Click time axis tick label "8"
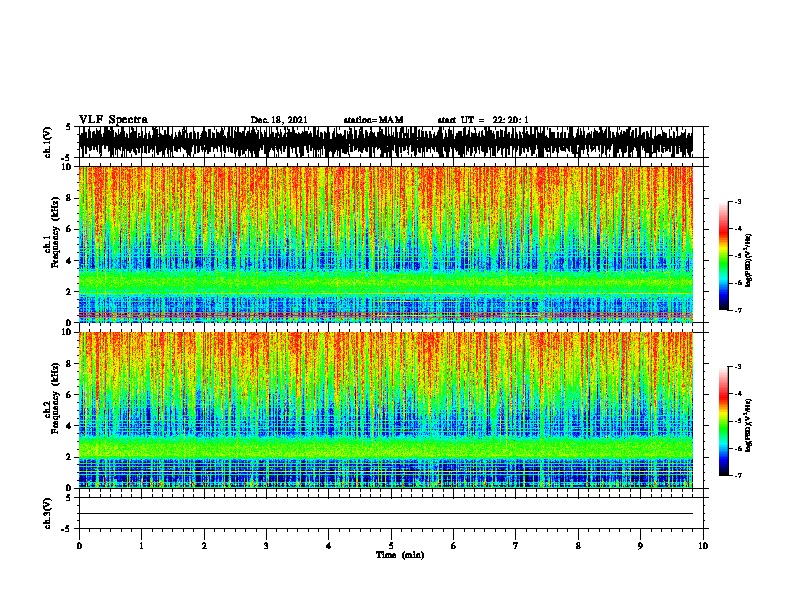This screenshot has width=792, height=612. coord(578,546)
